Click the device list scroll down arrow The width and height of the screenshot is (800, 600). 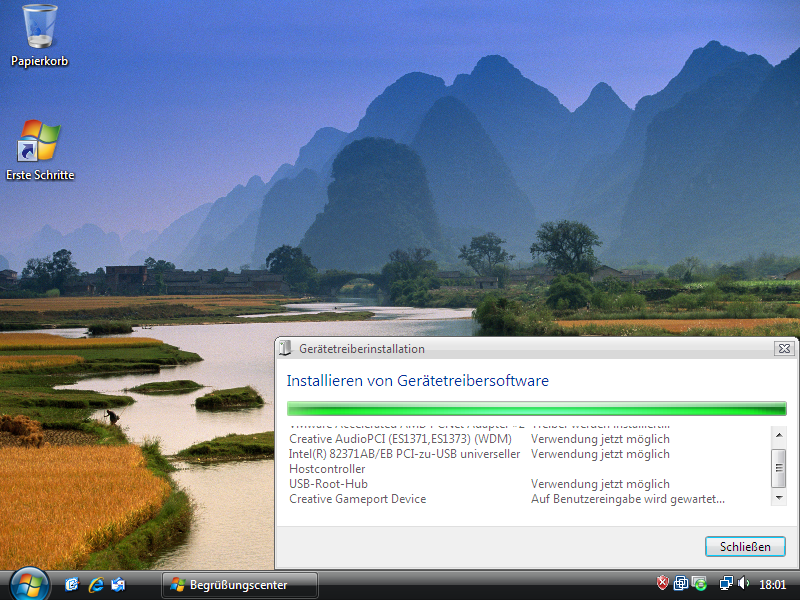[778, 498]
